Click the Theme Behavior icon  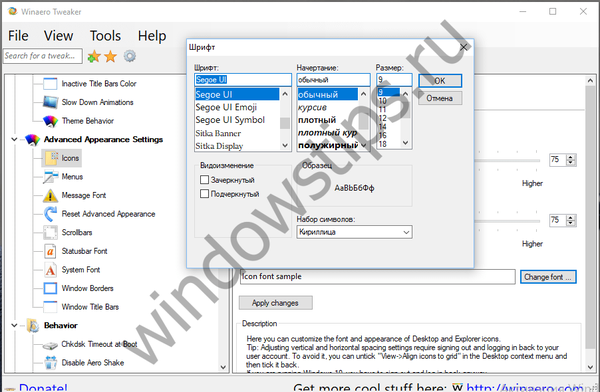[50, 121]
